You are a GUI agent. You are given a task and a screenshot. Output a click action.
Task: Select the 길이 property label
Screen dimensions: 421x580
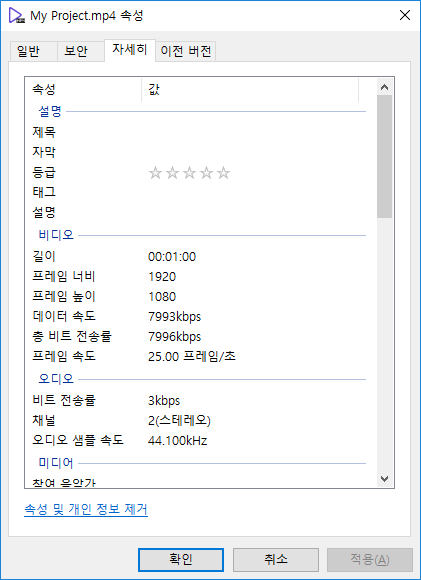click(x=44, y=256)
